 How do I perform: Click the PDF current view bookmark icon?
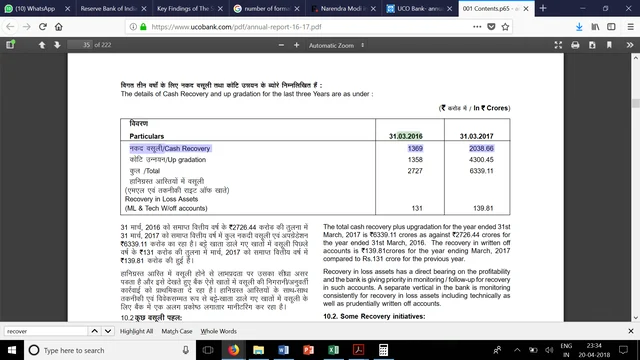tap(609, 45)
